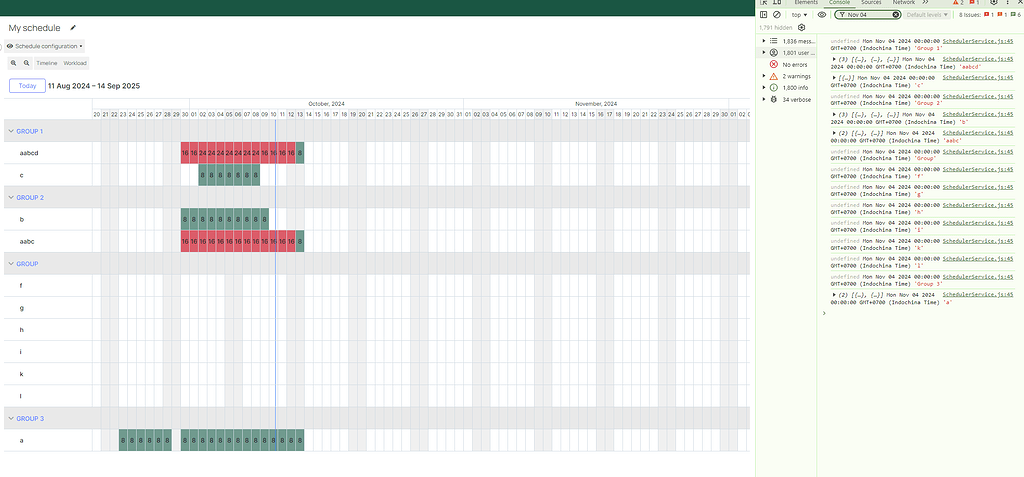Open SchedulerService.js:45 link for 'Group 2' log
The image size is (1024, 477).
(x=978, y=96)
